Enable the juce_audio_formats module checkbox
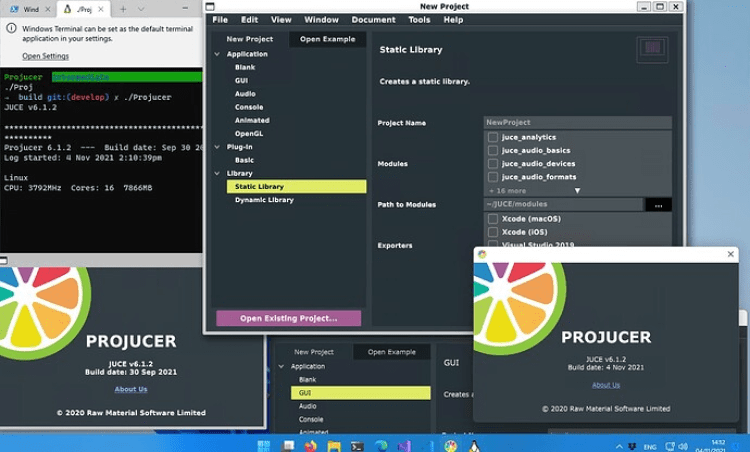Viewport: 750px width, 452px height. click(x=493, y=177)
